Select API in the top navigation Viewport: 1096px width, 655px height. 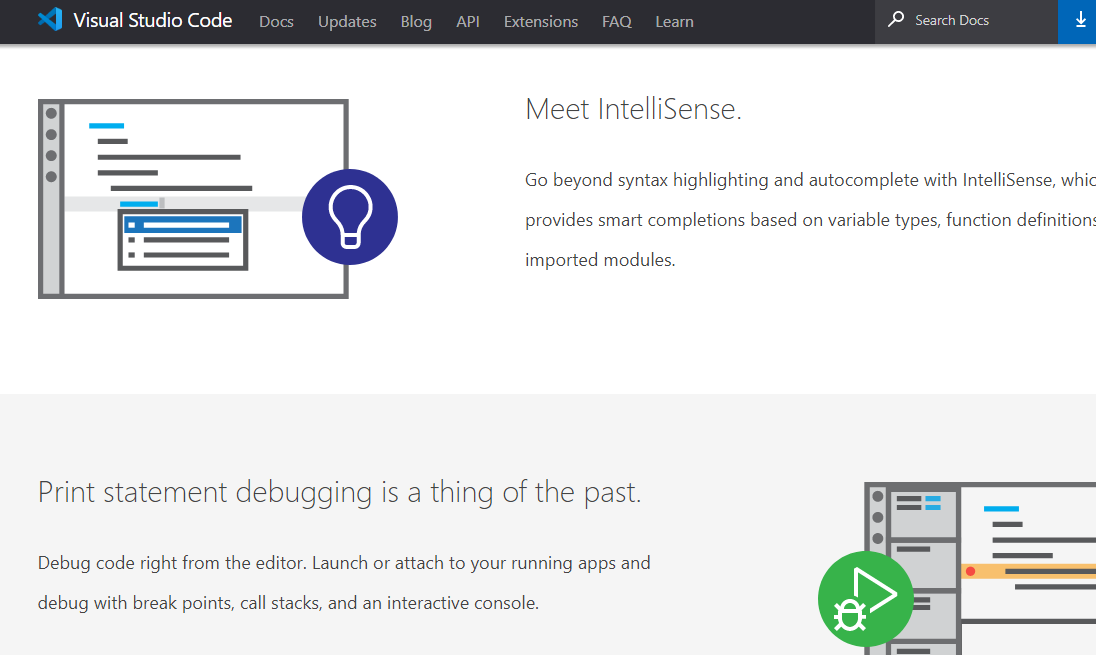[468, 22]
